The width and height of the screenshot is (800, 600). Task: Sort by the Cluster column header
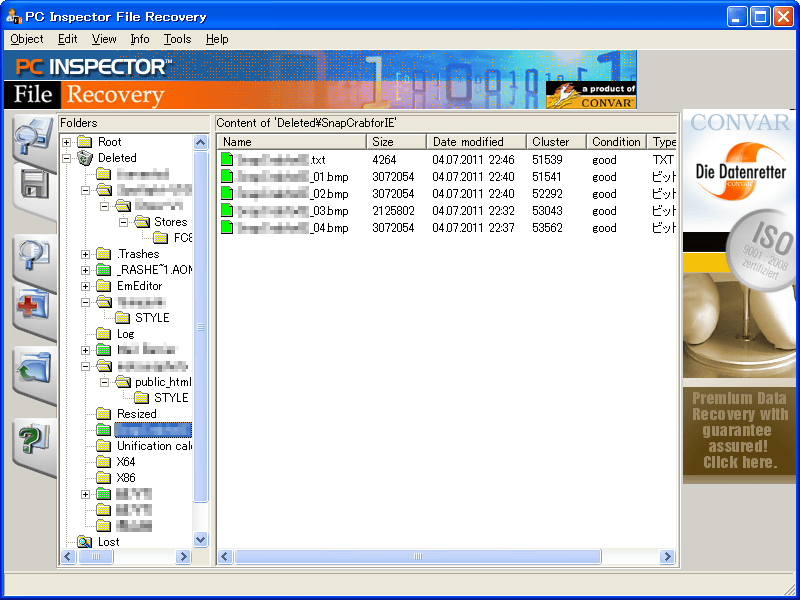pyautogui.click(x=557, y=142)
